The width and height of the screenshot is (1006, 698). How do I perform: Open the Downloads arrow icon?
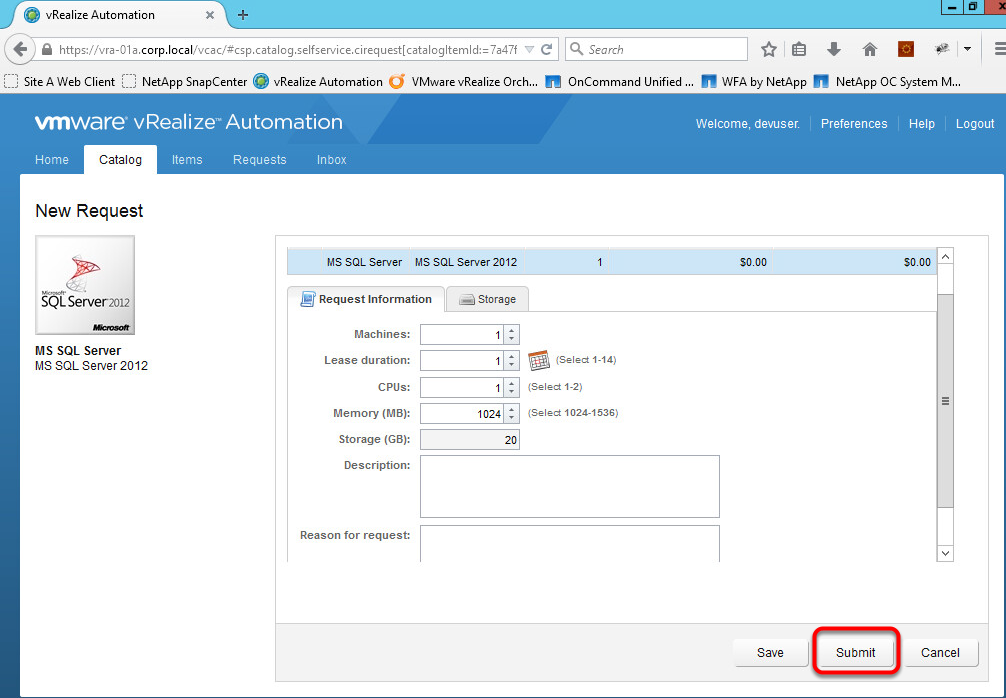click(x=833, y=49)
